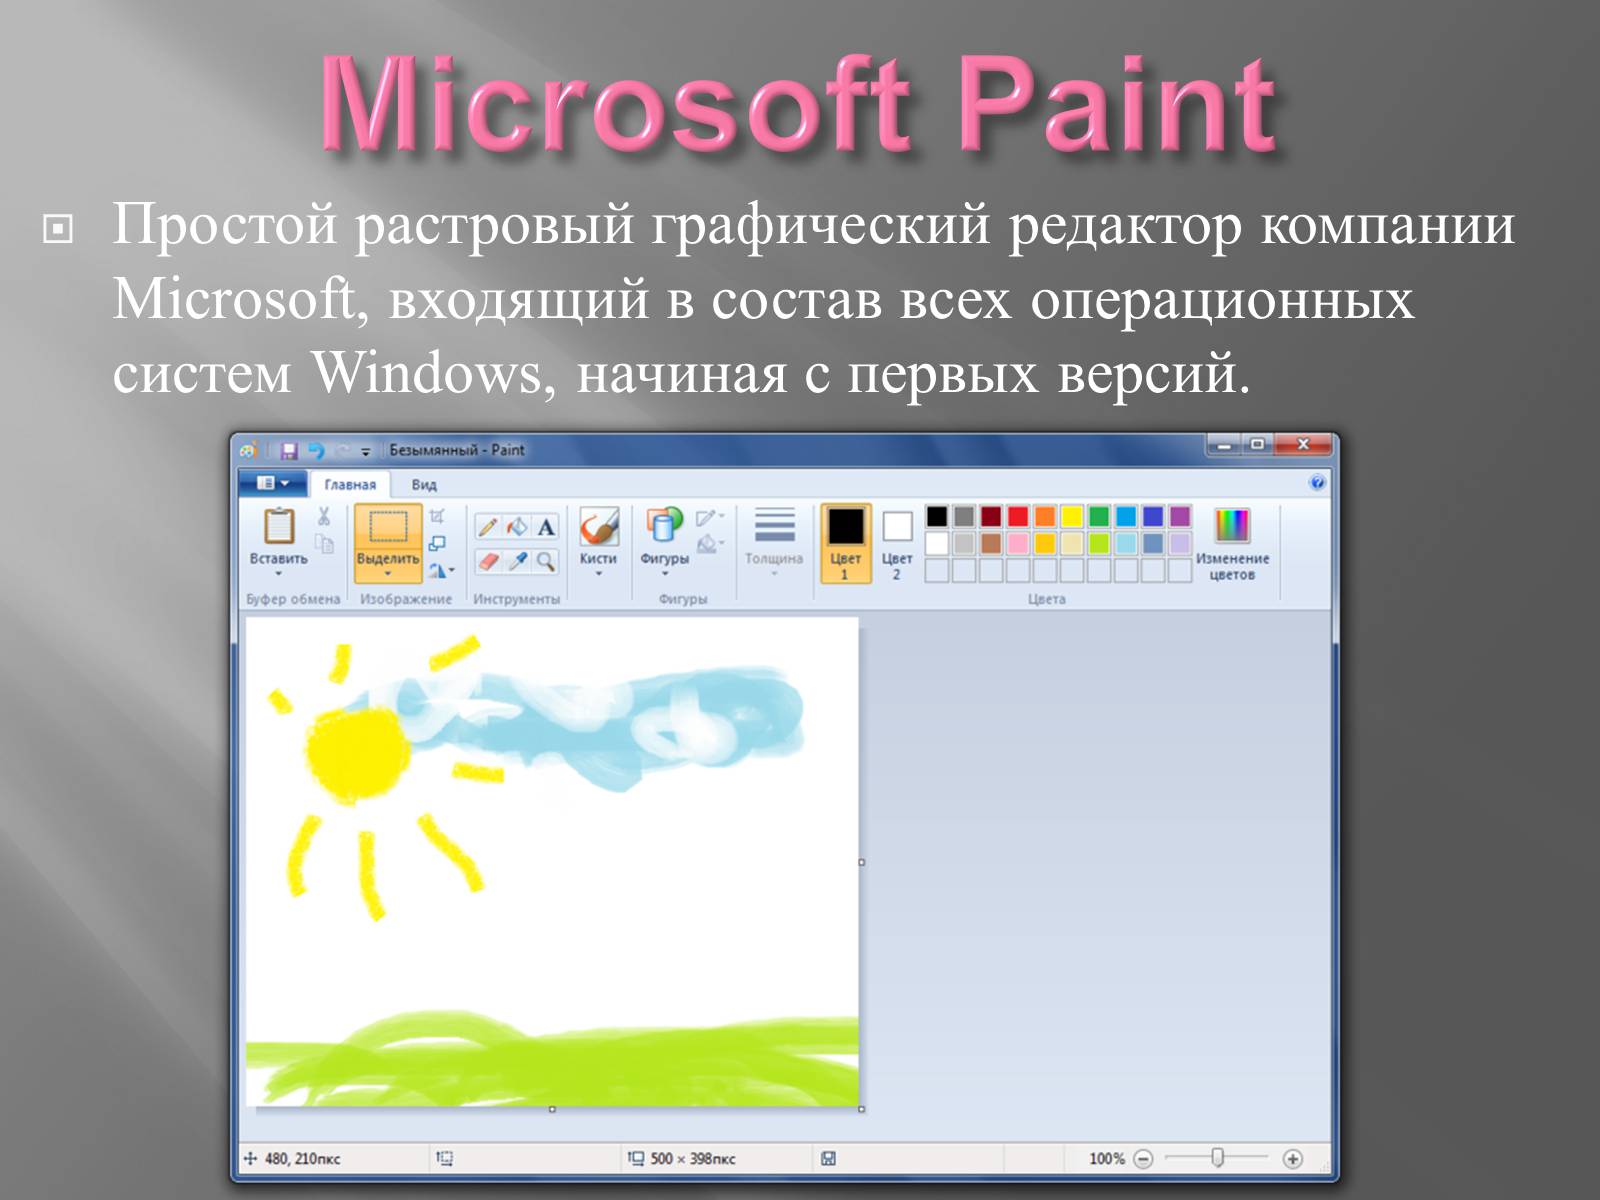Click the zoom slider handle
The height and width of the screenshot is (1200, 1600).
coord(1217,1158)
